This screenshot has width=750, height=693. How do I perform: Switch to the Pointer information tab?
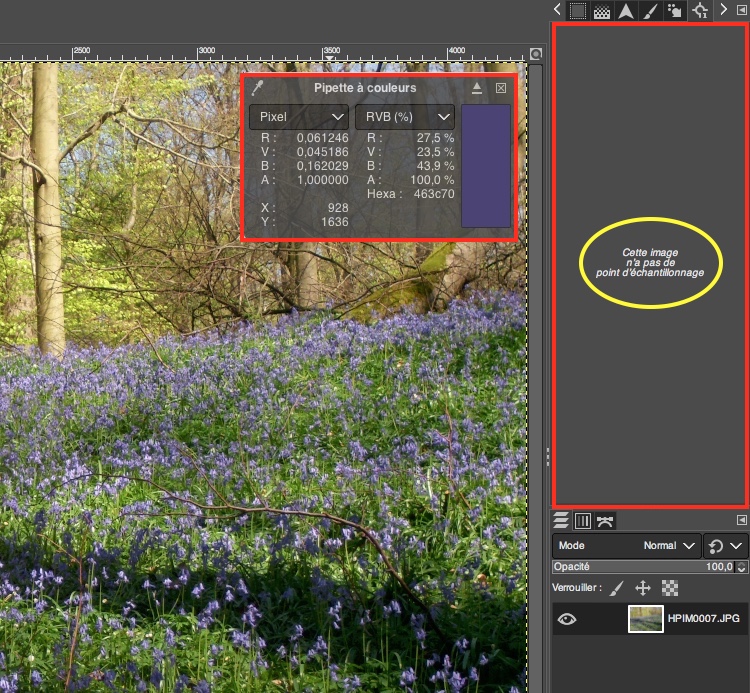tap(627, 10)
